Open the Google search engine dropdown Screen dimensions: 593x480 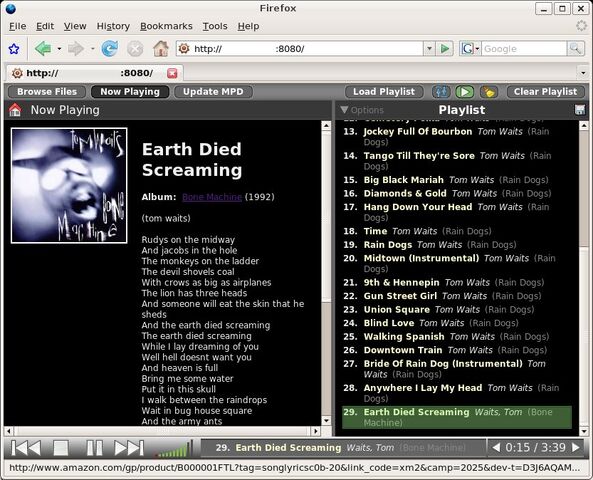[x=470, y=49]
